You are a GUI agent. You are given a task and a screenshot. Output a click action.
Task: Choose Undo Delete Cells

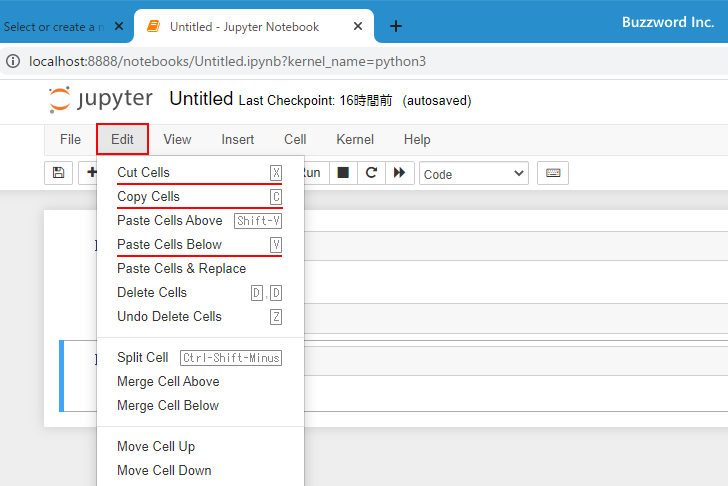pos(200,317)
